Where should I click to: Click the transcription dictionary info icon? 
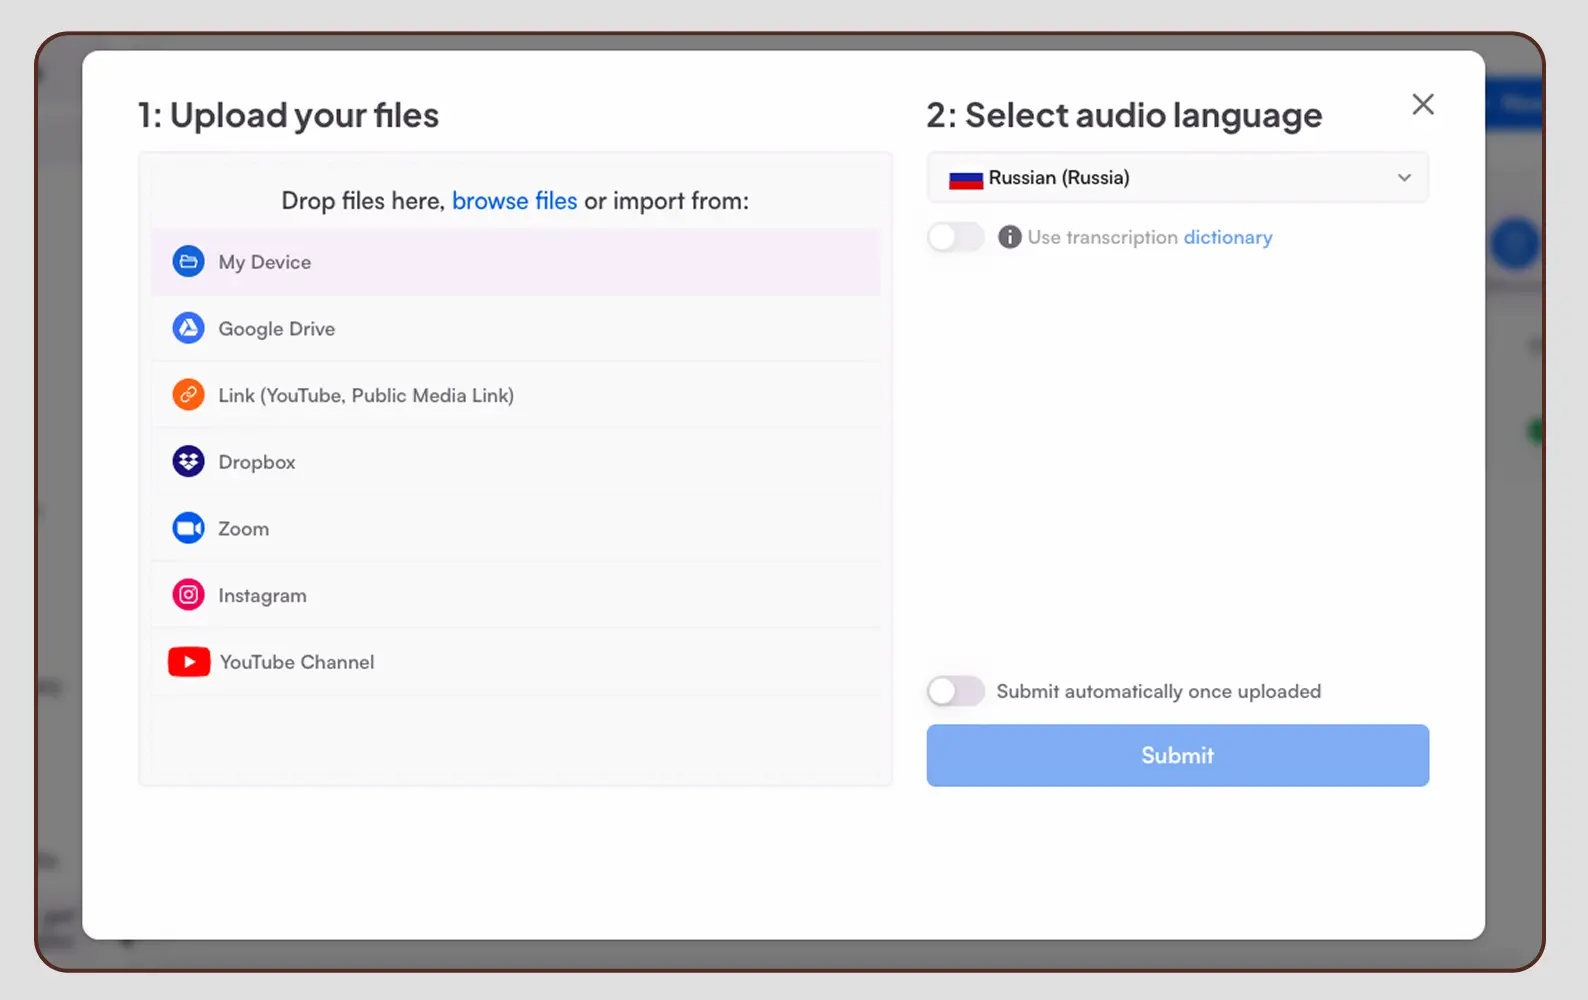(1010, 237)
